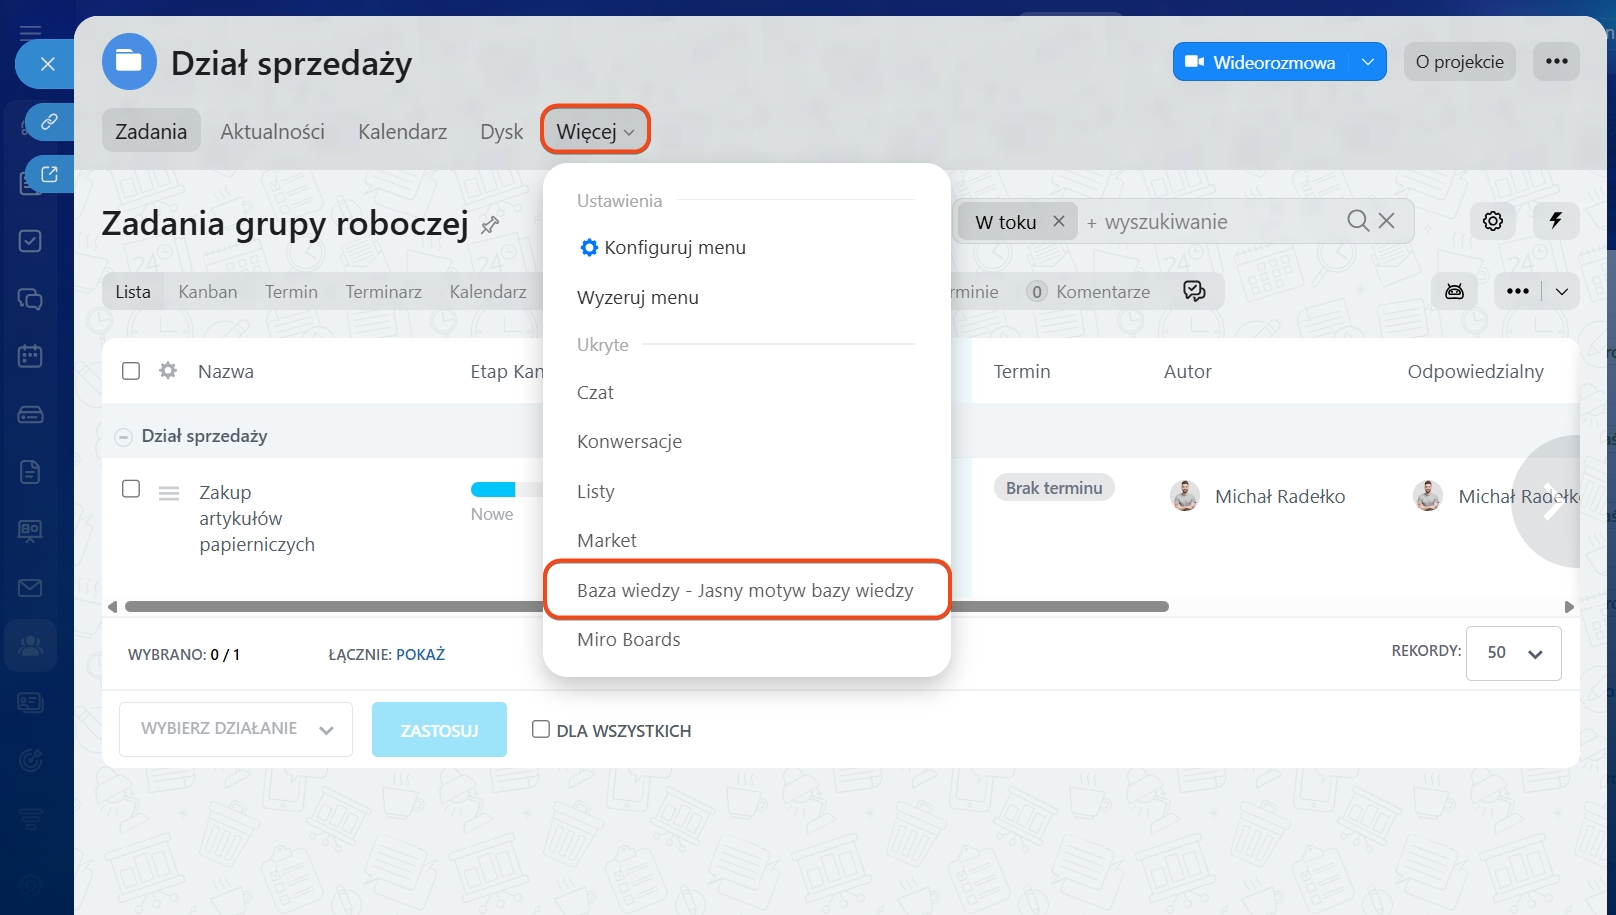Sort by the Autor column header
The height and width of the screenshot is (915, 1616).
1187,371
